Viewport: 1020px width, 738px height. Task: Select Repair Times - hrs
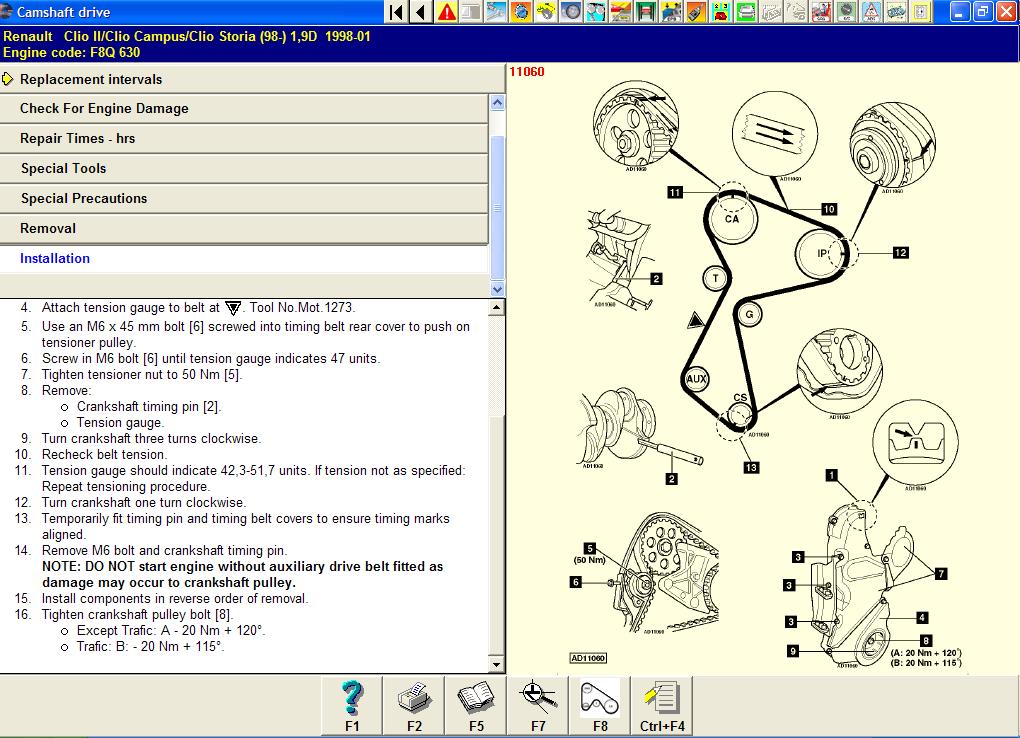point(244,139)
